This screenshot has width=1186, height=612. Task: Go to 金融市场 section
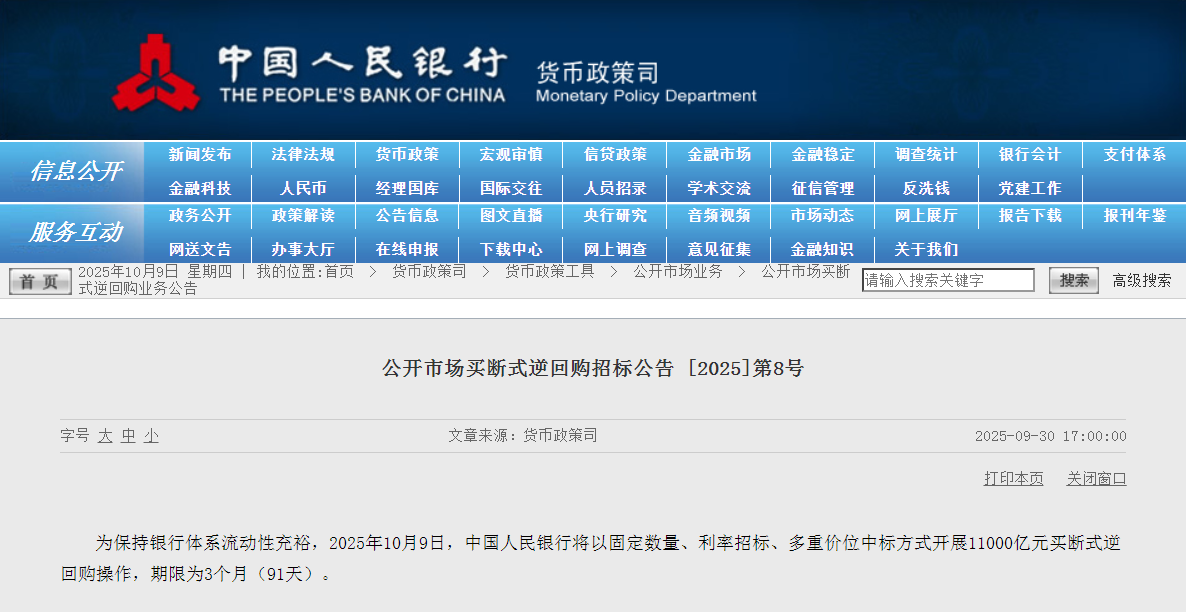click(719, 155)
